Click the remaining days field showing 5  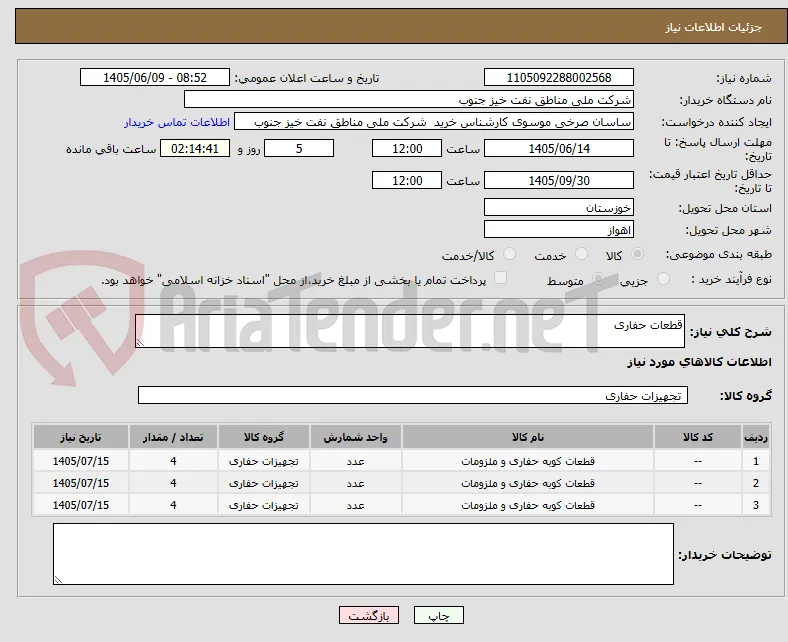pyautogui.click(x=299, y=148)
